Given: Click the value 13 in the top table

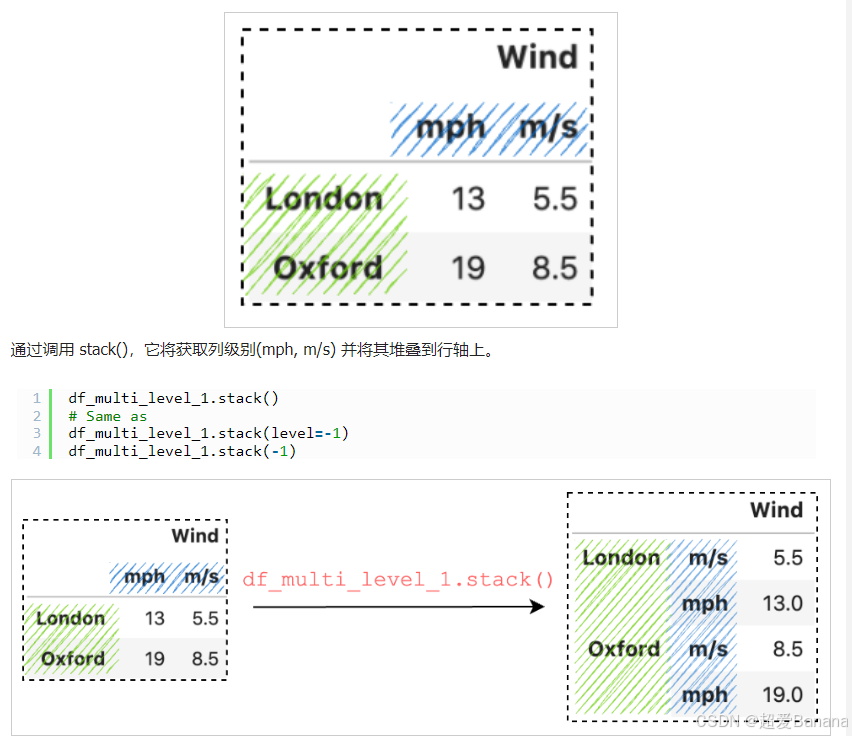Looking at the screenshot, I should [468, 198].
